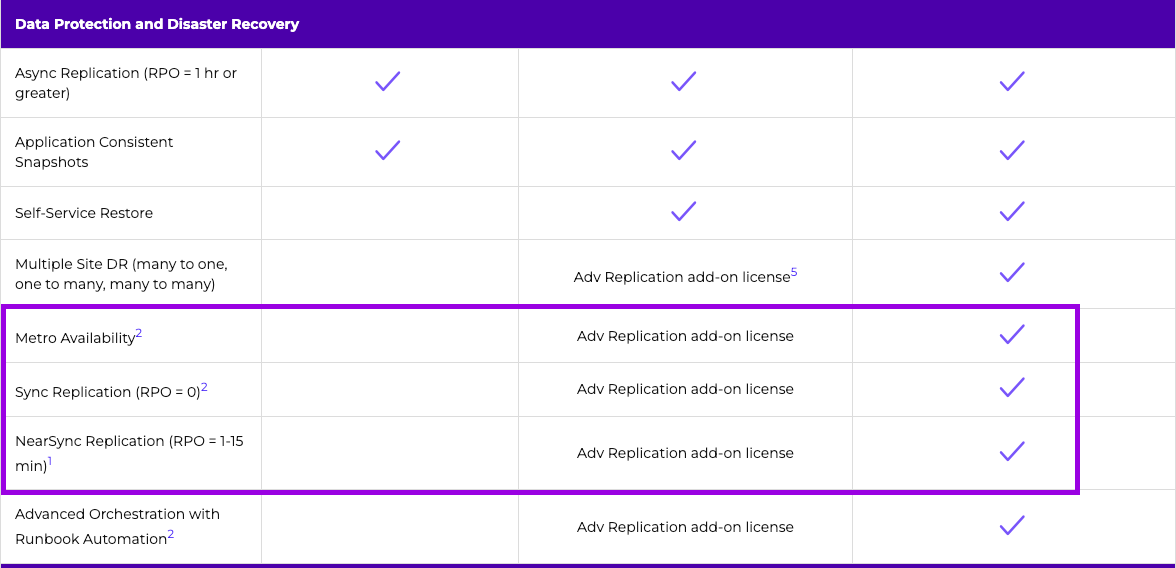Click Advanced Orchestration checkmark in last column
Screen dimensions: 1176x568
[1012, 525]
